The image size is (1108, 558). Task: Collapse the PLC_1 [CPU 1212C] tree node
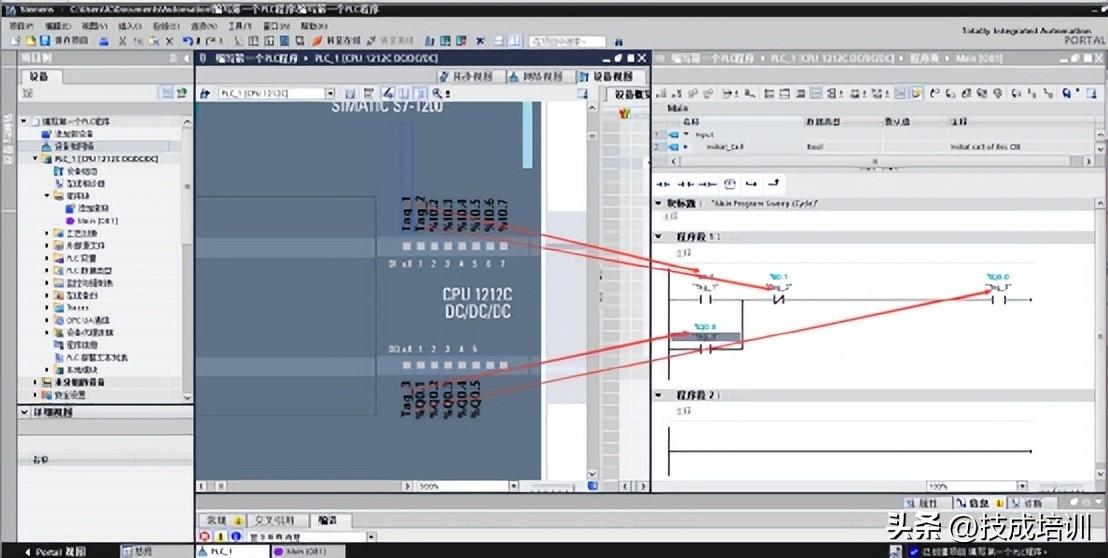click(x=36, y=159)
